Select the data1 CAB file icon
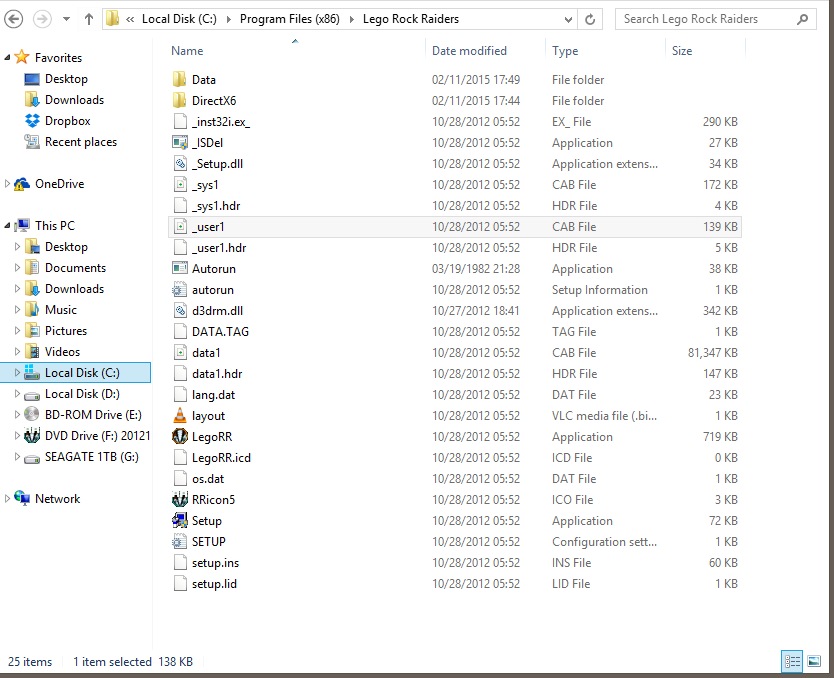The width and height of the screenshot is (834, 678). tap(180, 353)
